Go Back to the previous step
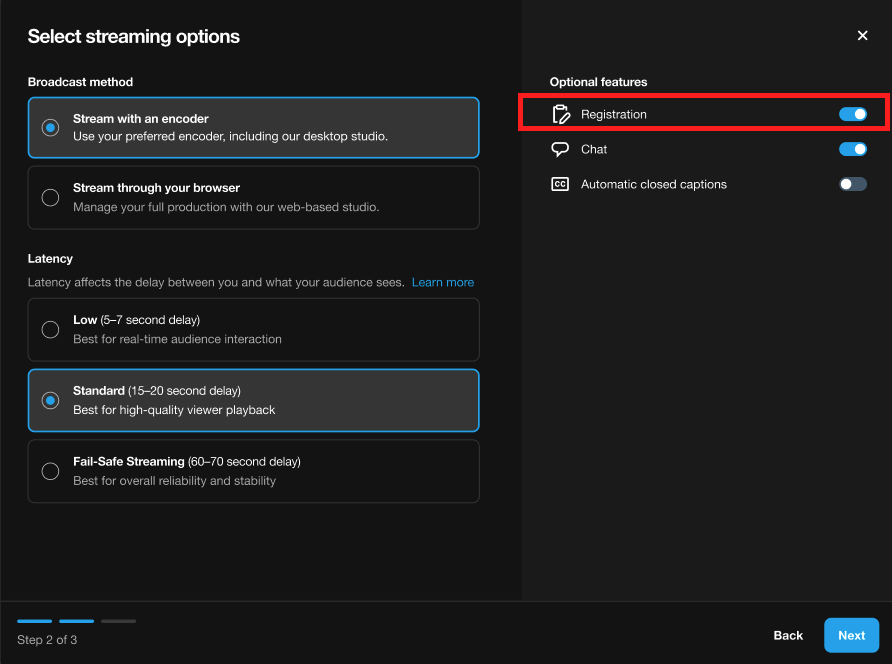 click(x=788, y=635)
